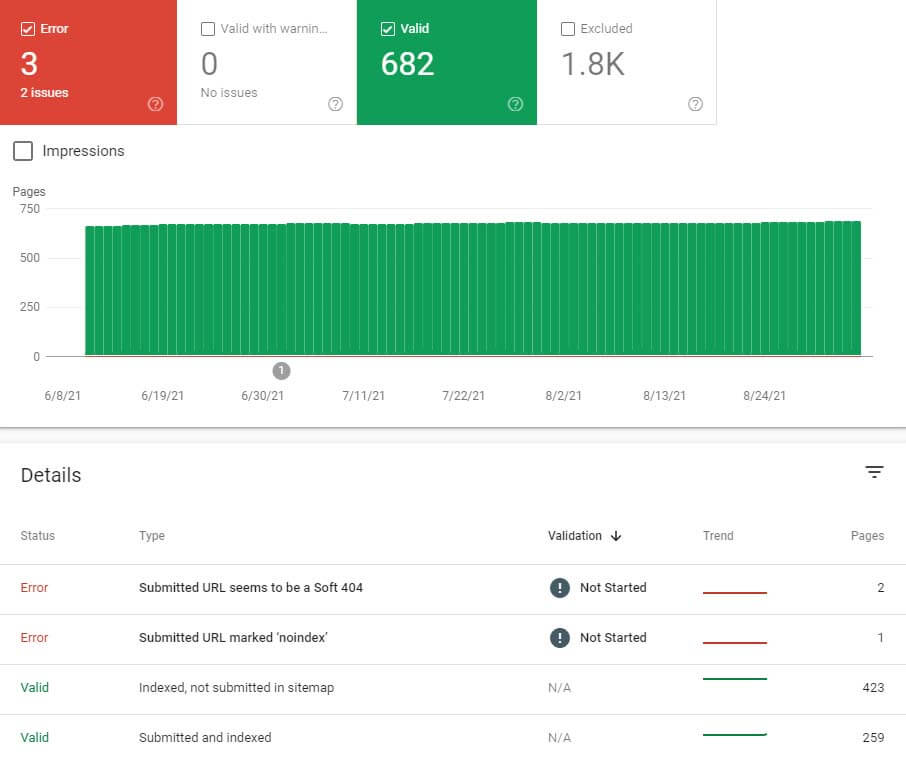This screenshot has width=906, height=761.
Task: Open the filter icon in the Details panel
Action: point(875,471)
